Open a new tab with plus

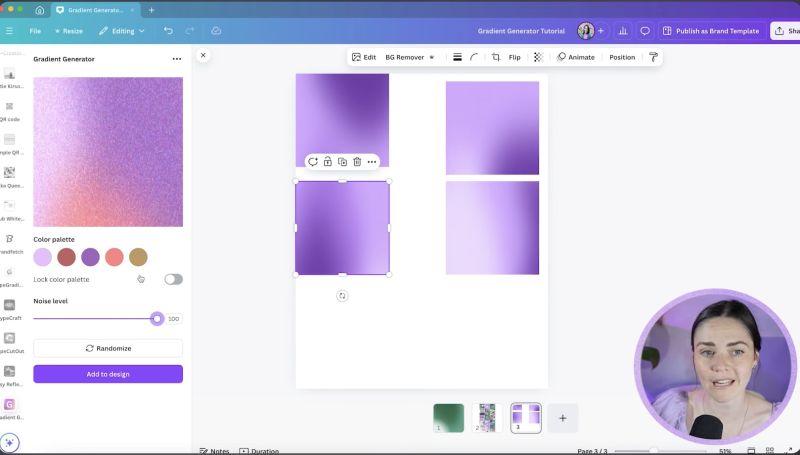pos(152,10)
